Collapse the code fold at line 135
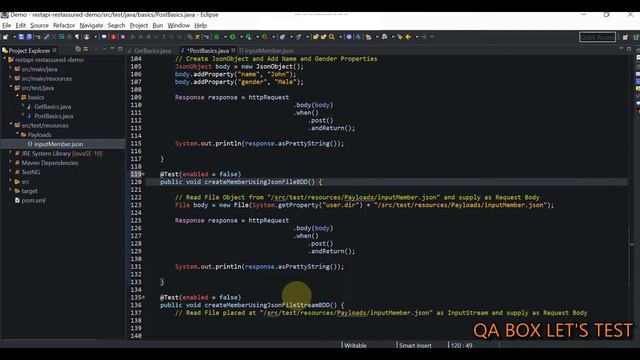The height and width of the screenshot is (360, 640). click(x=143, y=297)
